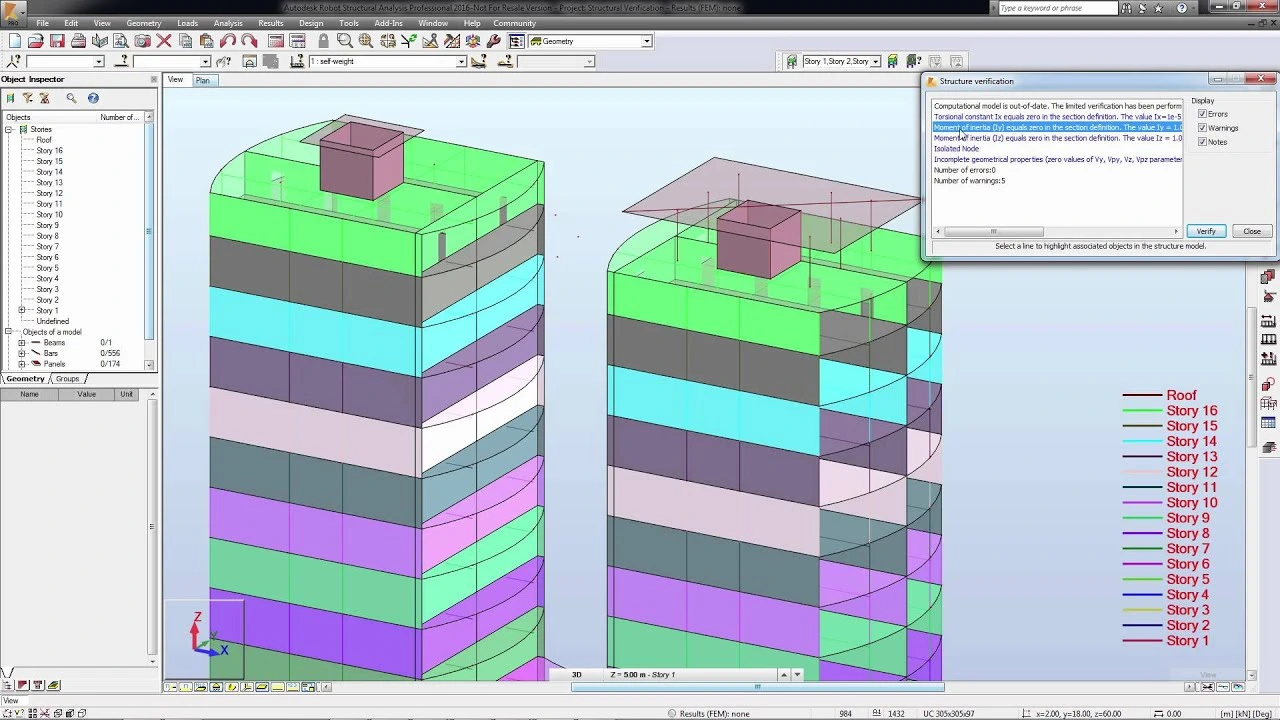Open the bar selection dropdown

(204, 61)
